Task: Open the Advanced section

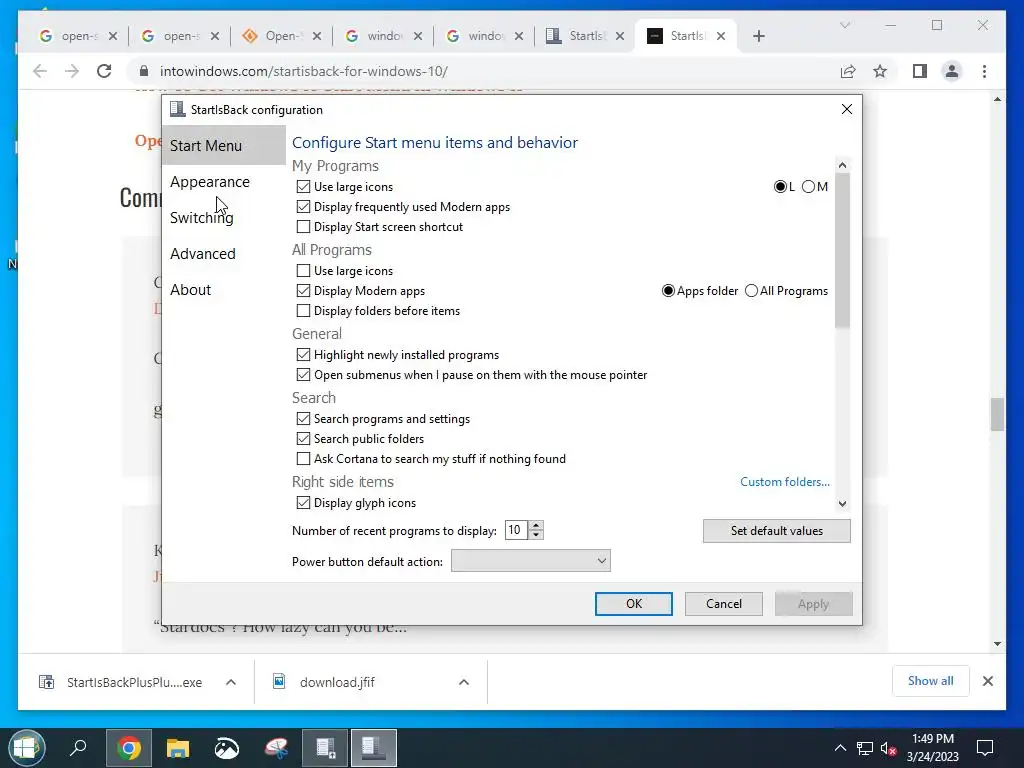Action: coord(202,253)
